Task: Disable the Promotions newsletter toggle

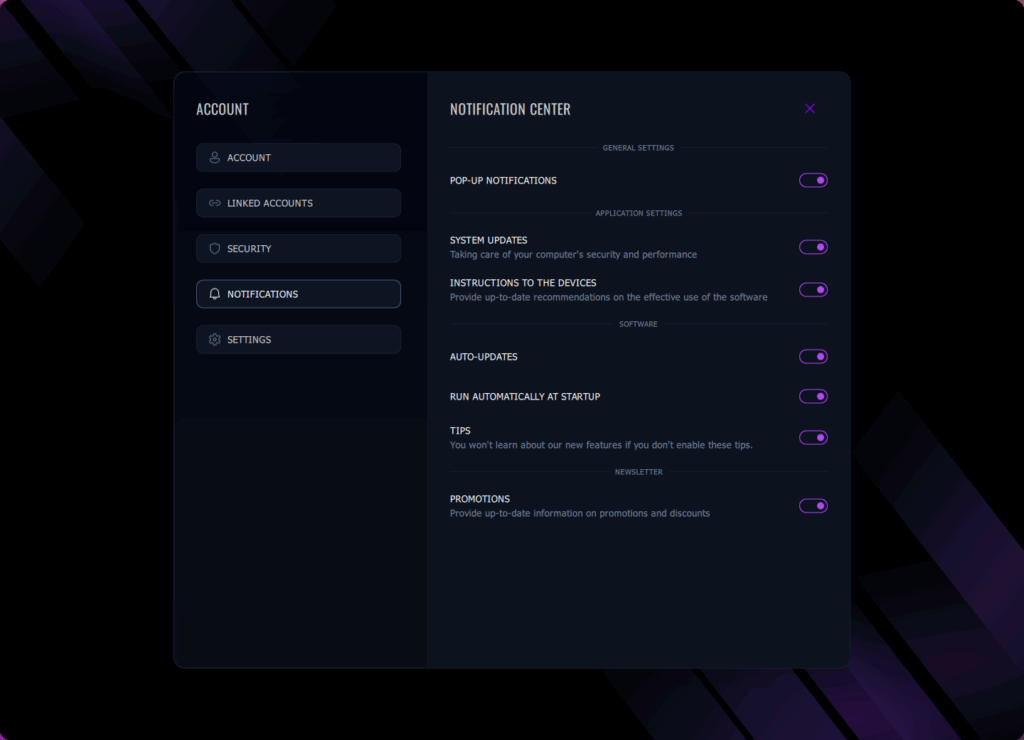Action: 813,506
